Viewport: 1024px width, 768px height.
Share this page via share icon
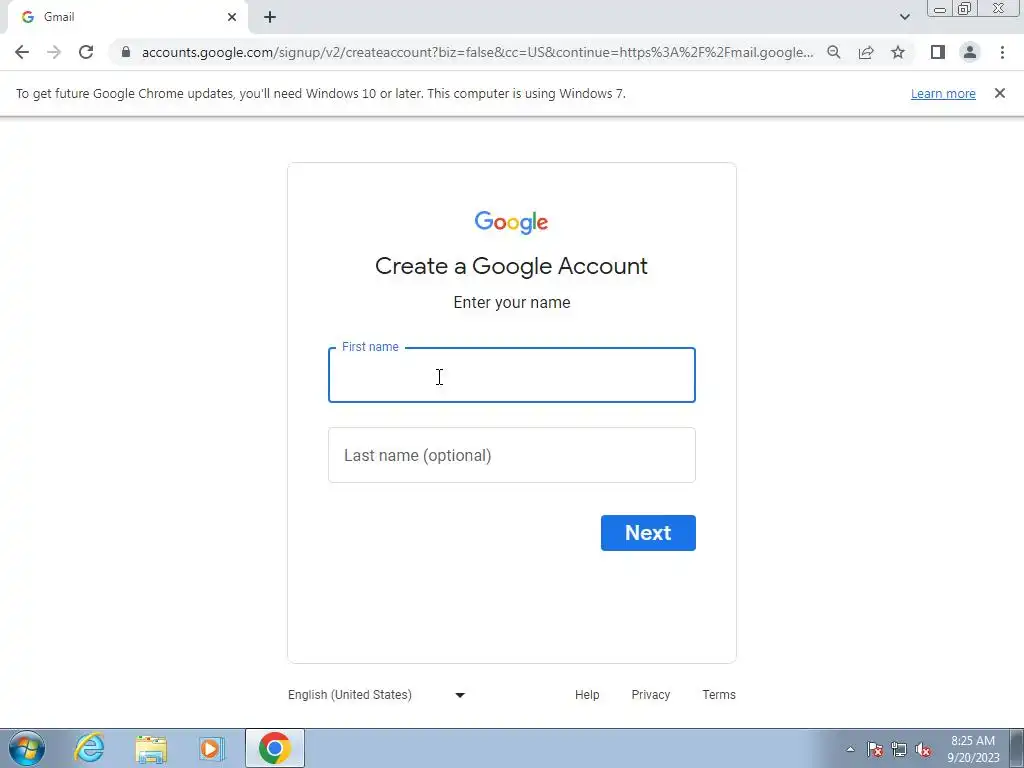point(866,52)
